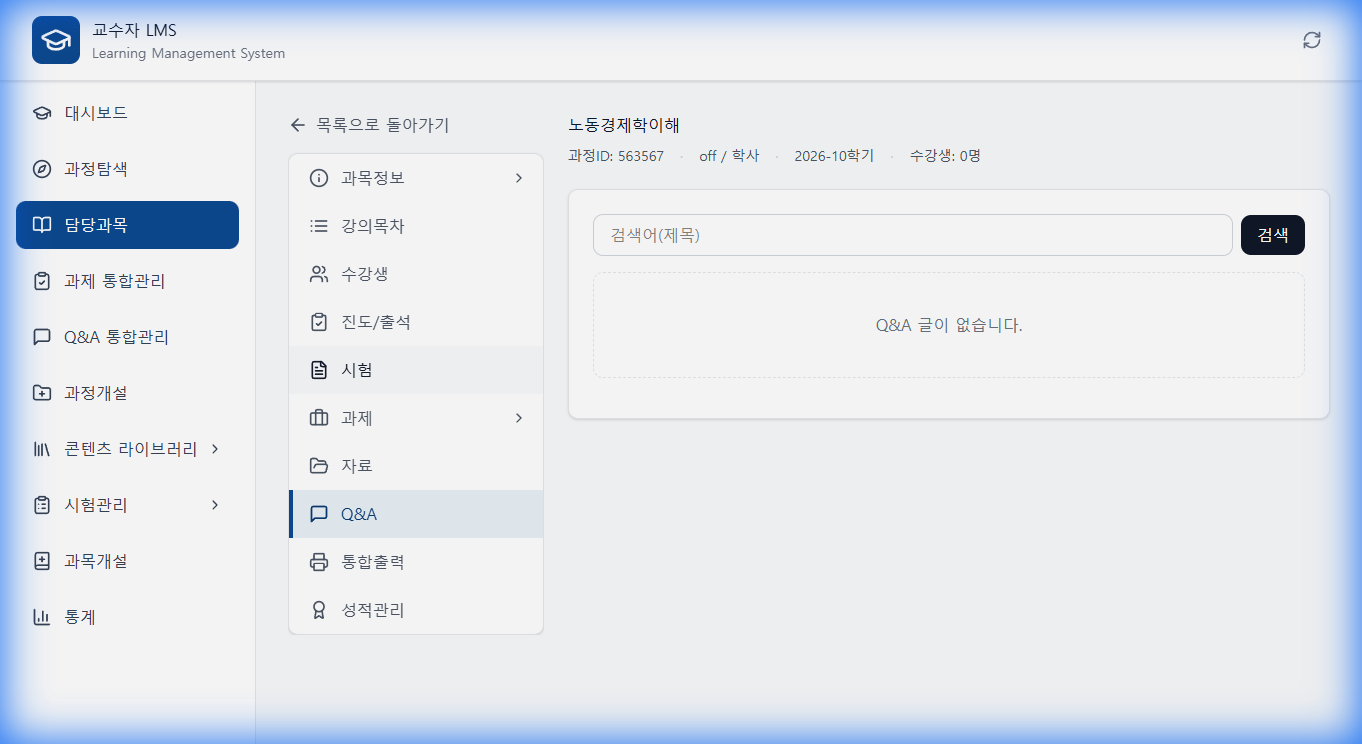Click the Q&A 통합관리 chat icon

click(41, 337)
